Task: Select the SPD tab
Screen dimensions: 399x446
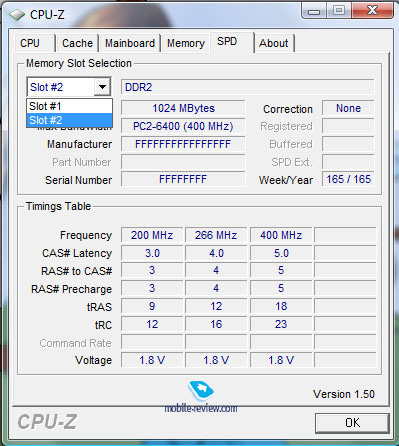Action: point(231,42)
